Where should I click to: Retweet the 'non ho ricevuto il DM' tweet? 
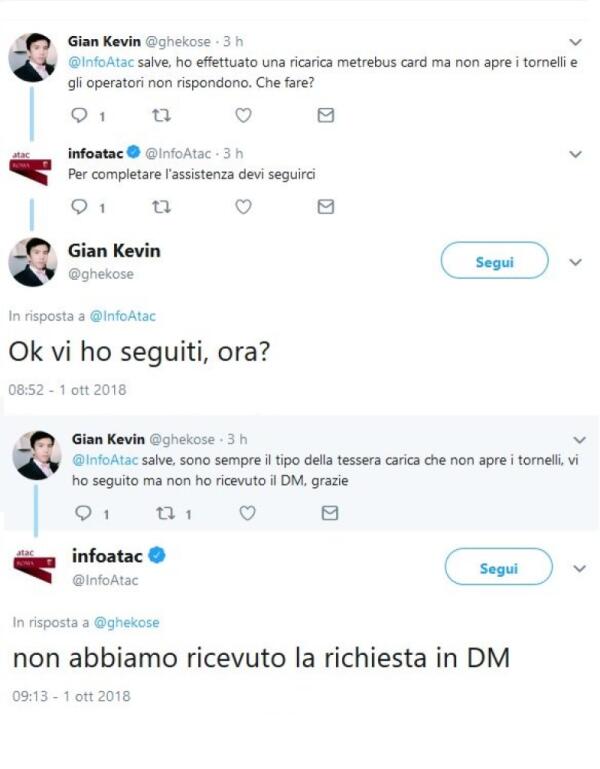(x=167, y=513)
